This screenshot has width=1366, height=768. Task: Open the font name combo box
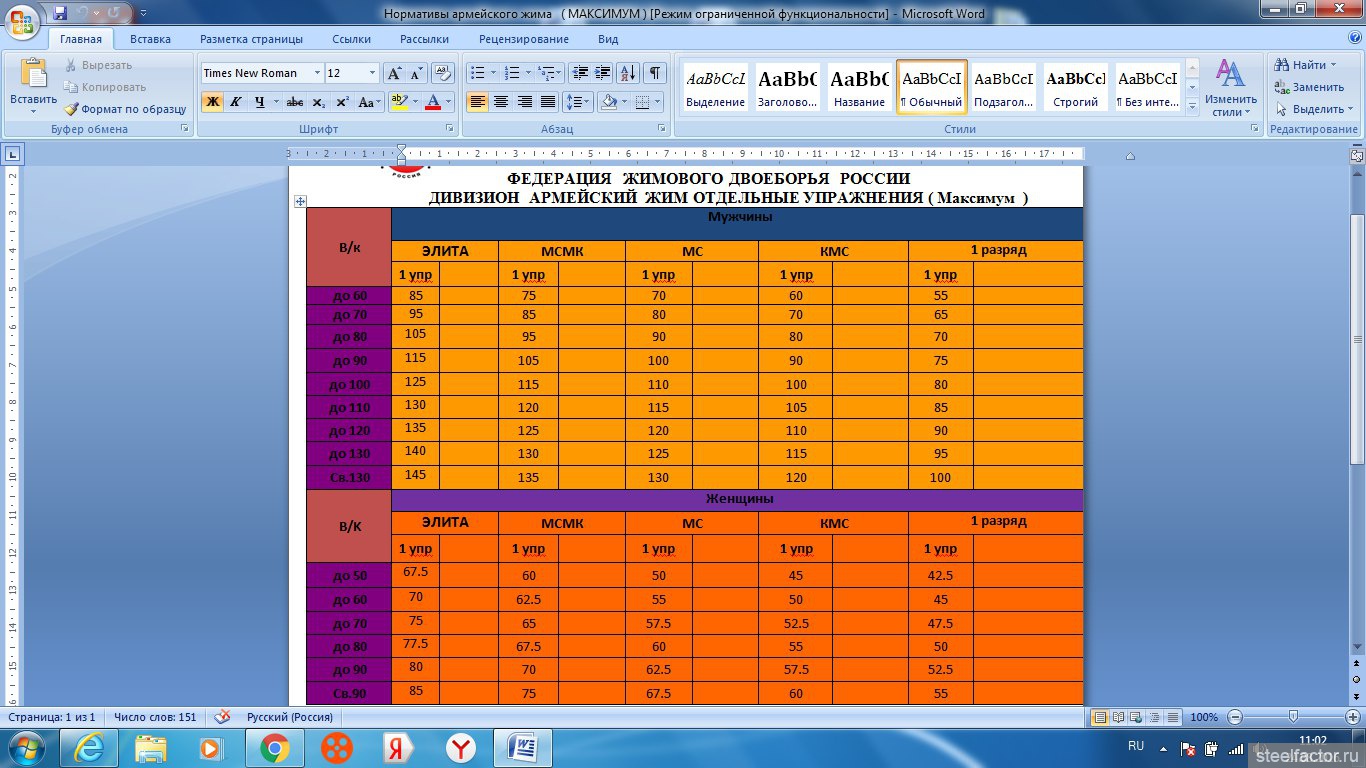coord(262,73)
